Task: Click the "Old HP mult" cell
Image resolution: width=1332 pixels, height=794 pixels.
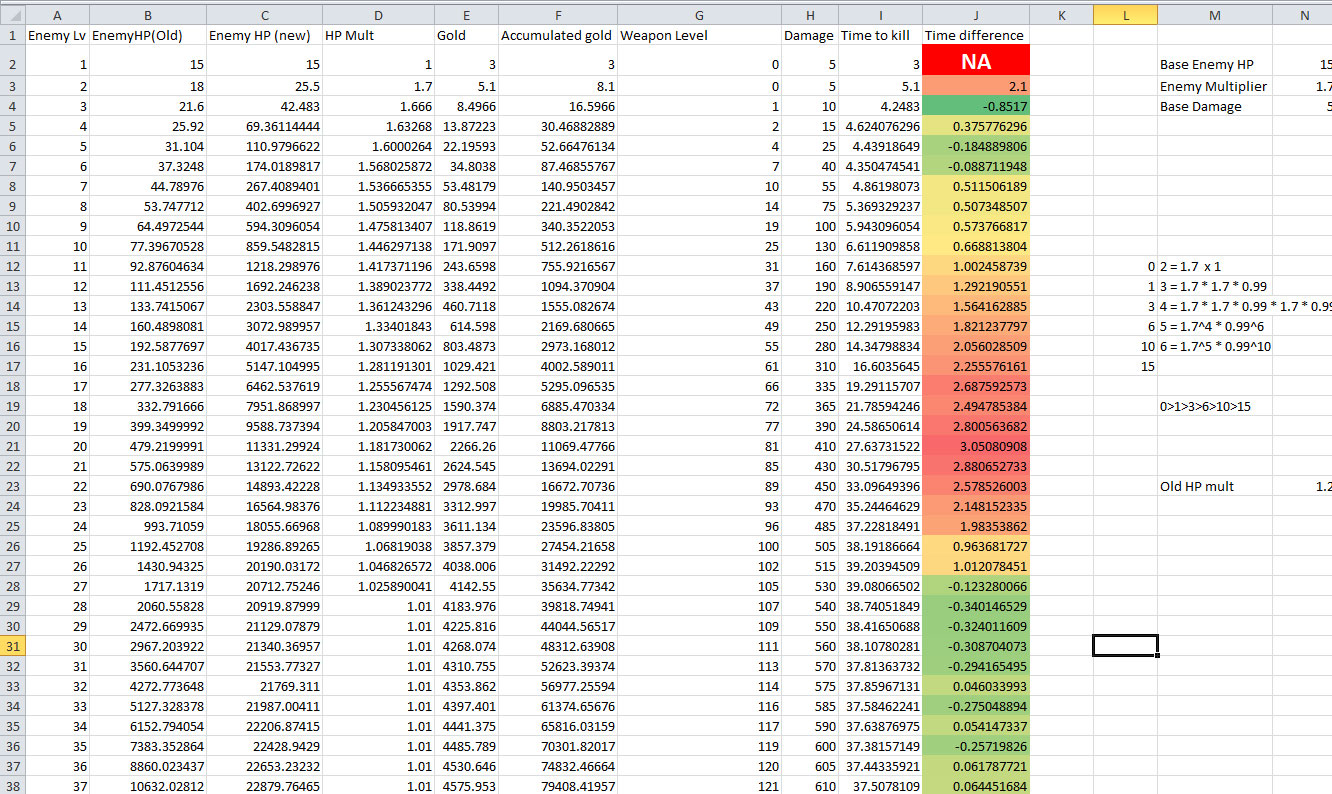Action: [x=1214, y=487]
